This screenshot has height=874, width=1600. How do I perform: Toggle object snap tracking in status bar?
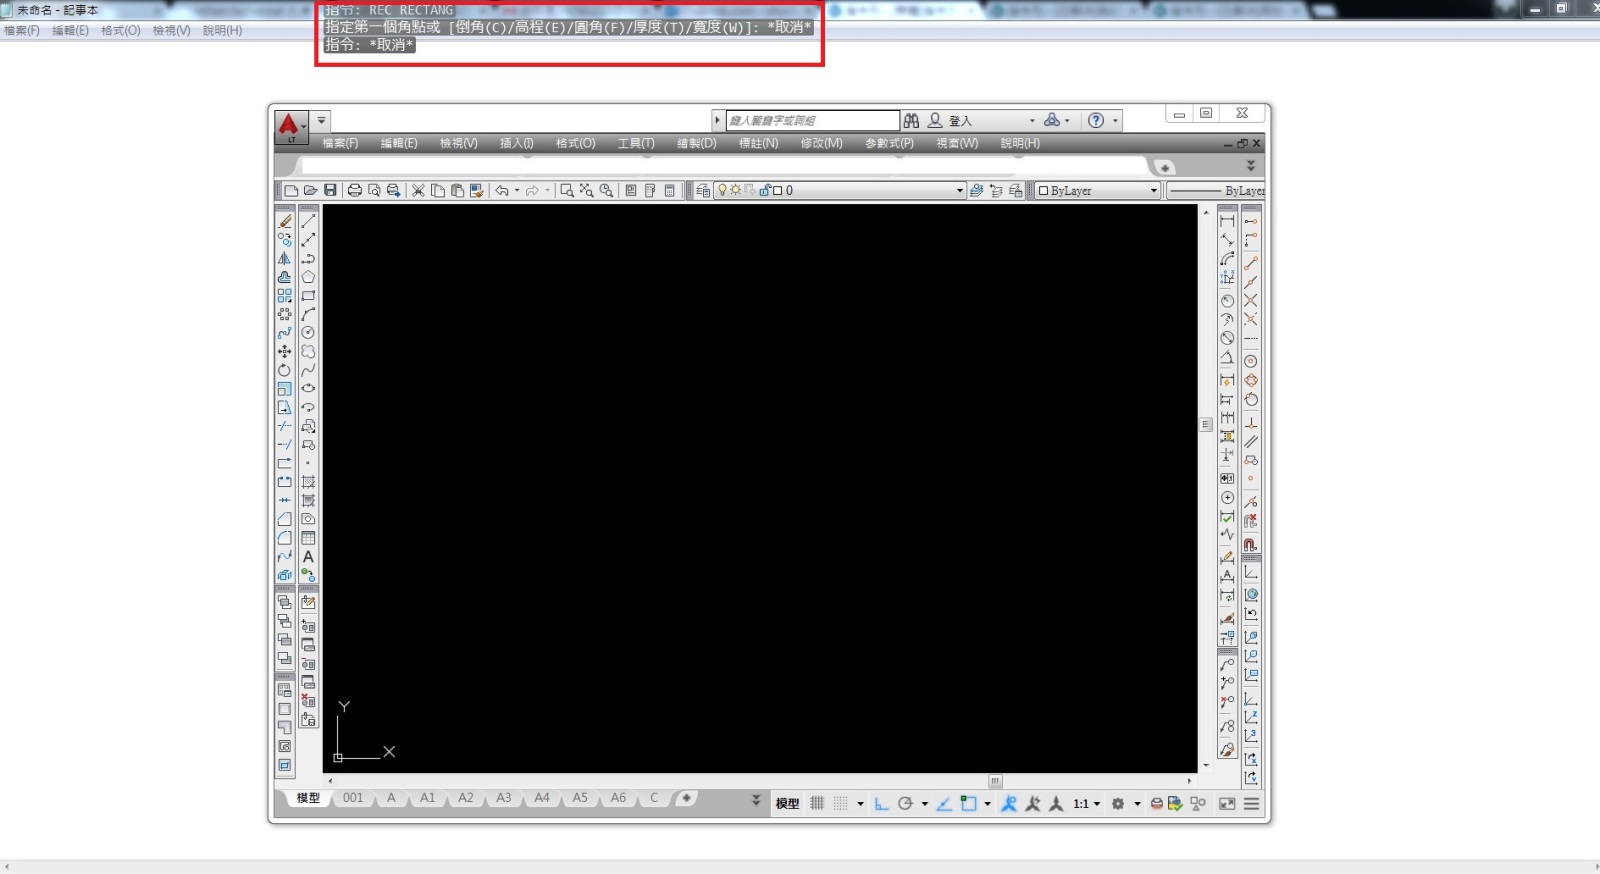pyautogui.click(x=944, y=803)
